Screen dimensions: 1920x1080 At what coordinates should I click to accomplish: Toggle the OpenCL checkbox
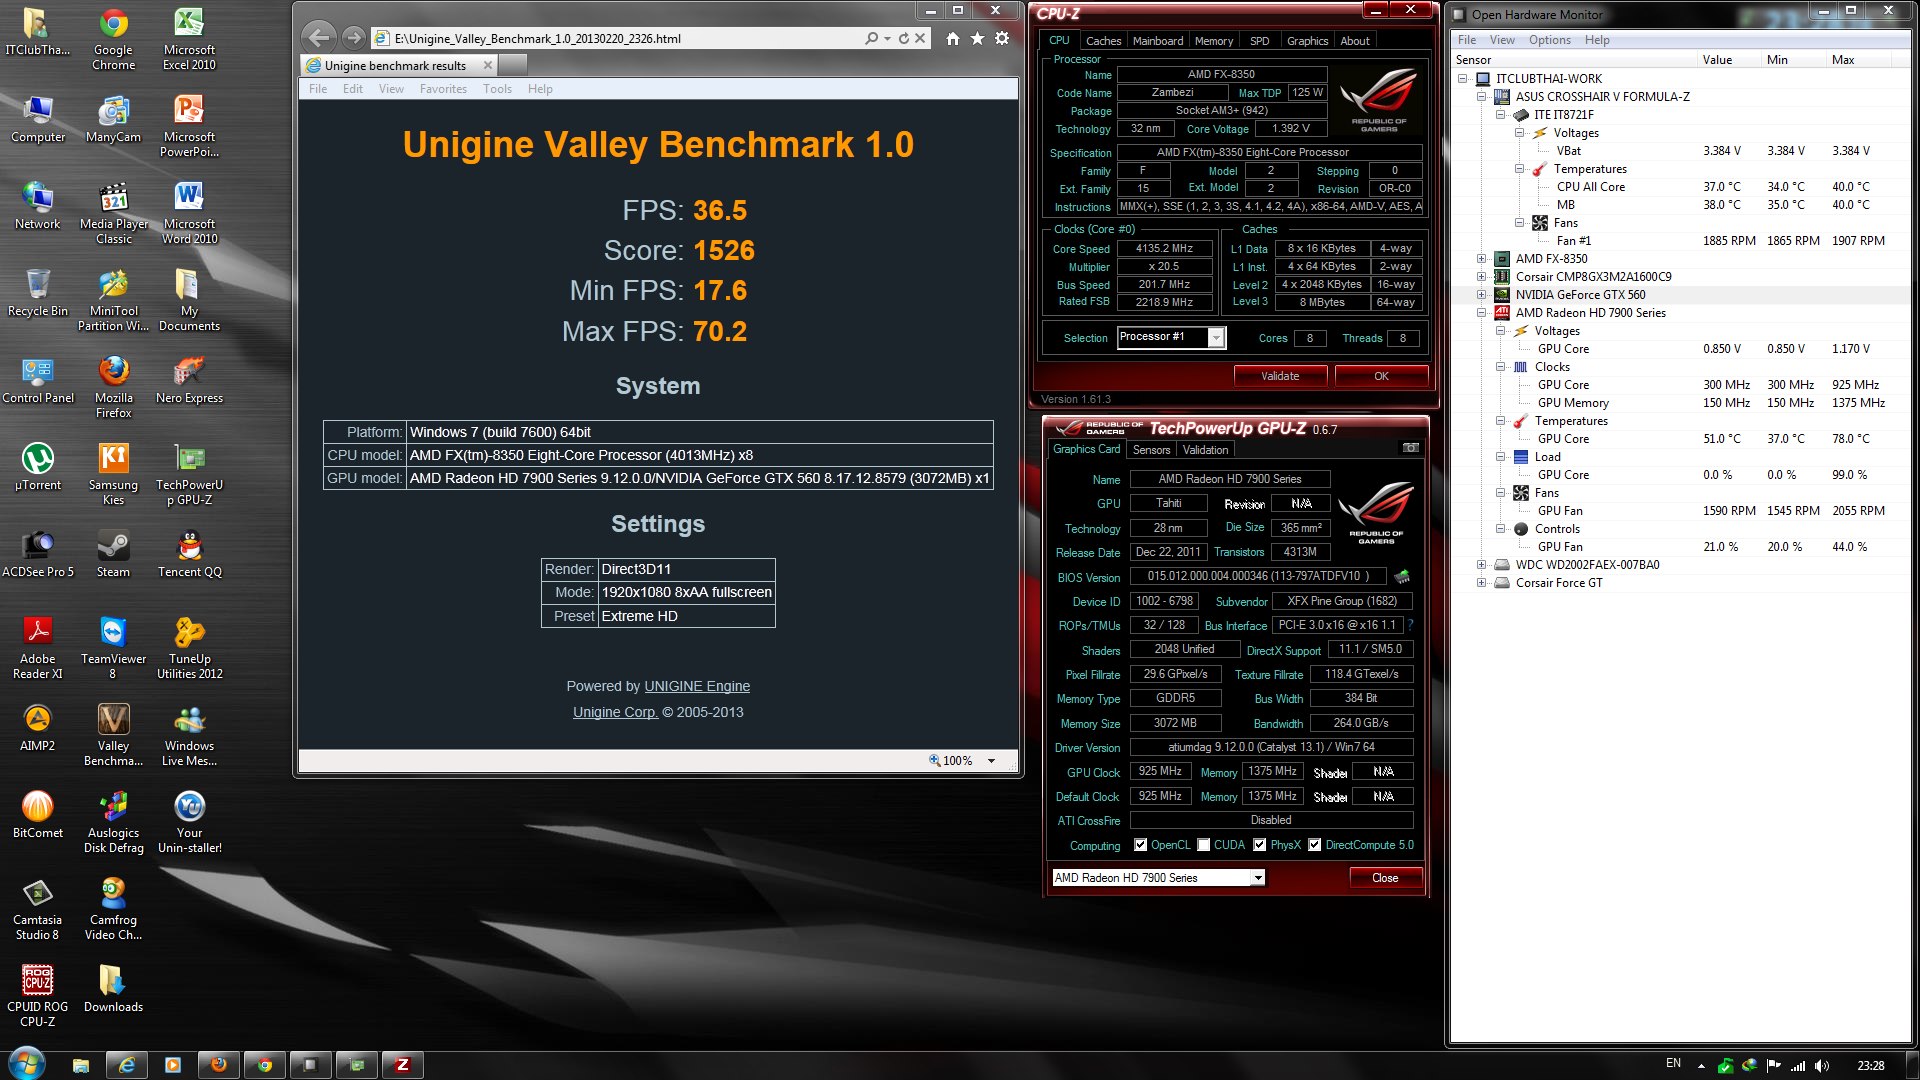coord(1140,845)
